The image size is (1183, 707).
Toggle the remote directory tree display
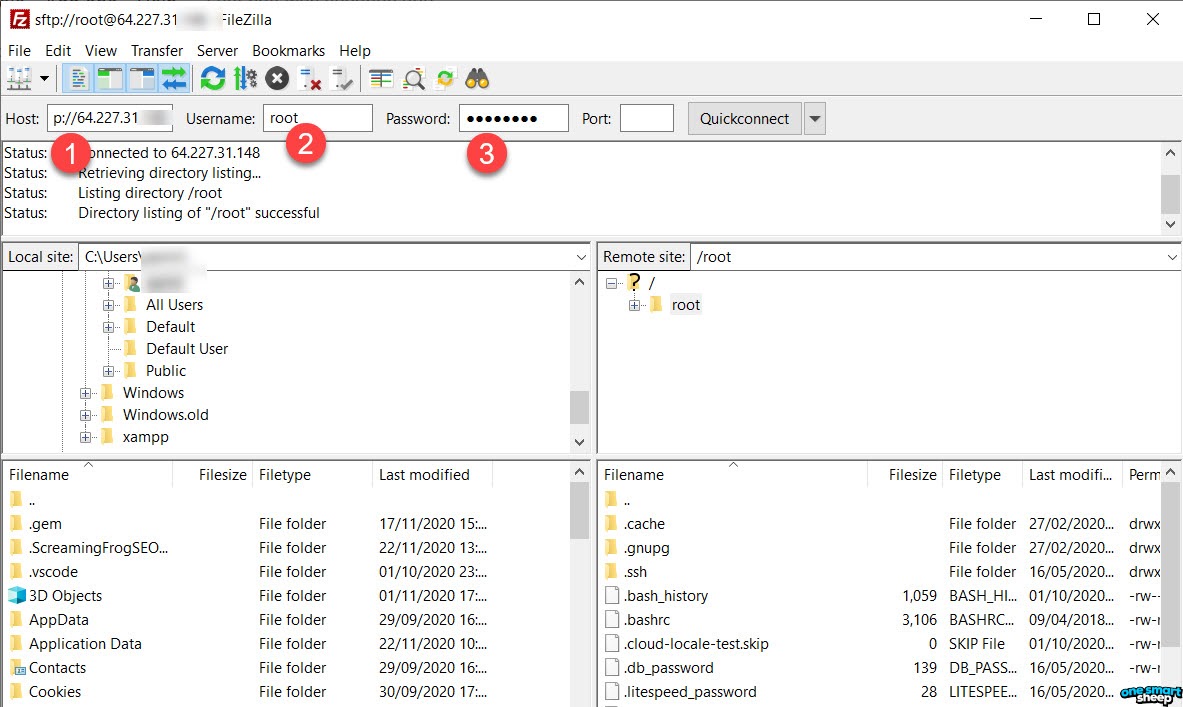tap(141, 78)
